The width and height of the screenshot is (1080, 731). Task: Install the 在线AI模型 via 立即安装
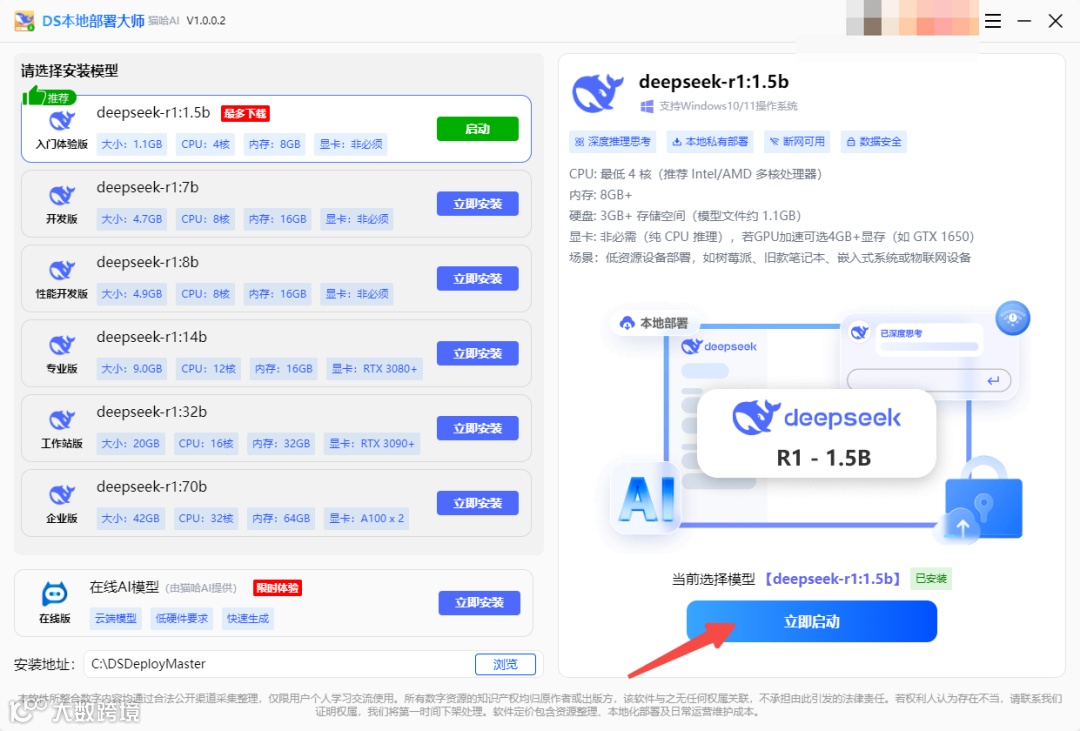coord(479,603)
